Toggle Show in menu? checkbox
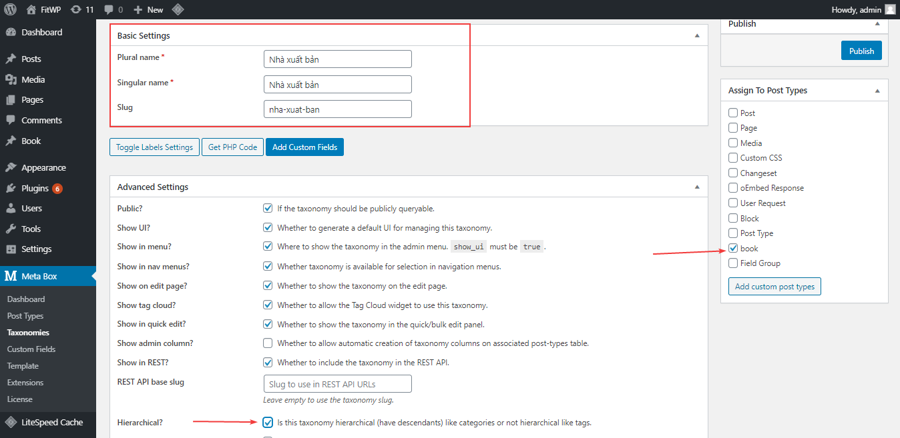The width and height of the screenshot is (900, 438). click(267, 246)
